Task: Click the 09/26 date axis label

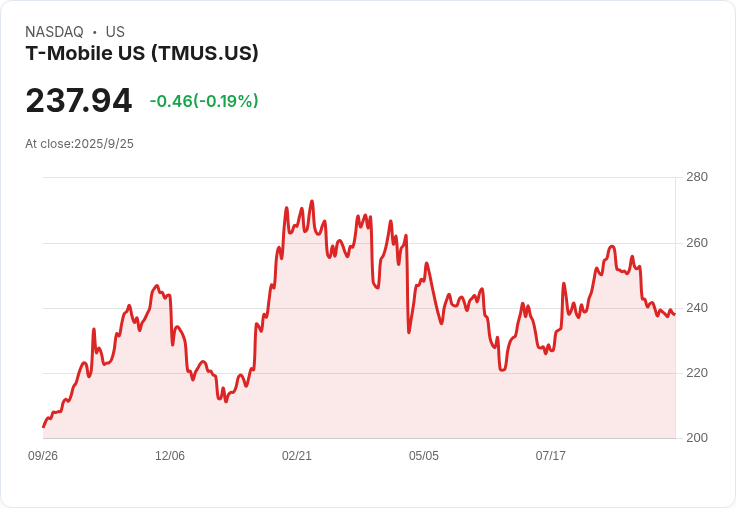Action: coord(43,456)
